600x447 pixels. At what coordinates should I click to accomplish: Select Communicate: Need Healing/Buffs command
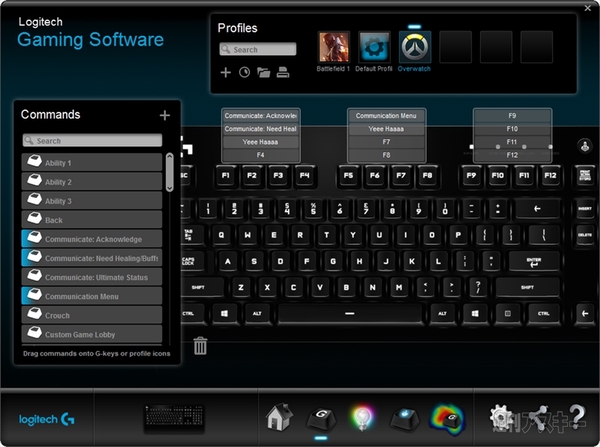[92, 258]
